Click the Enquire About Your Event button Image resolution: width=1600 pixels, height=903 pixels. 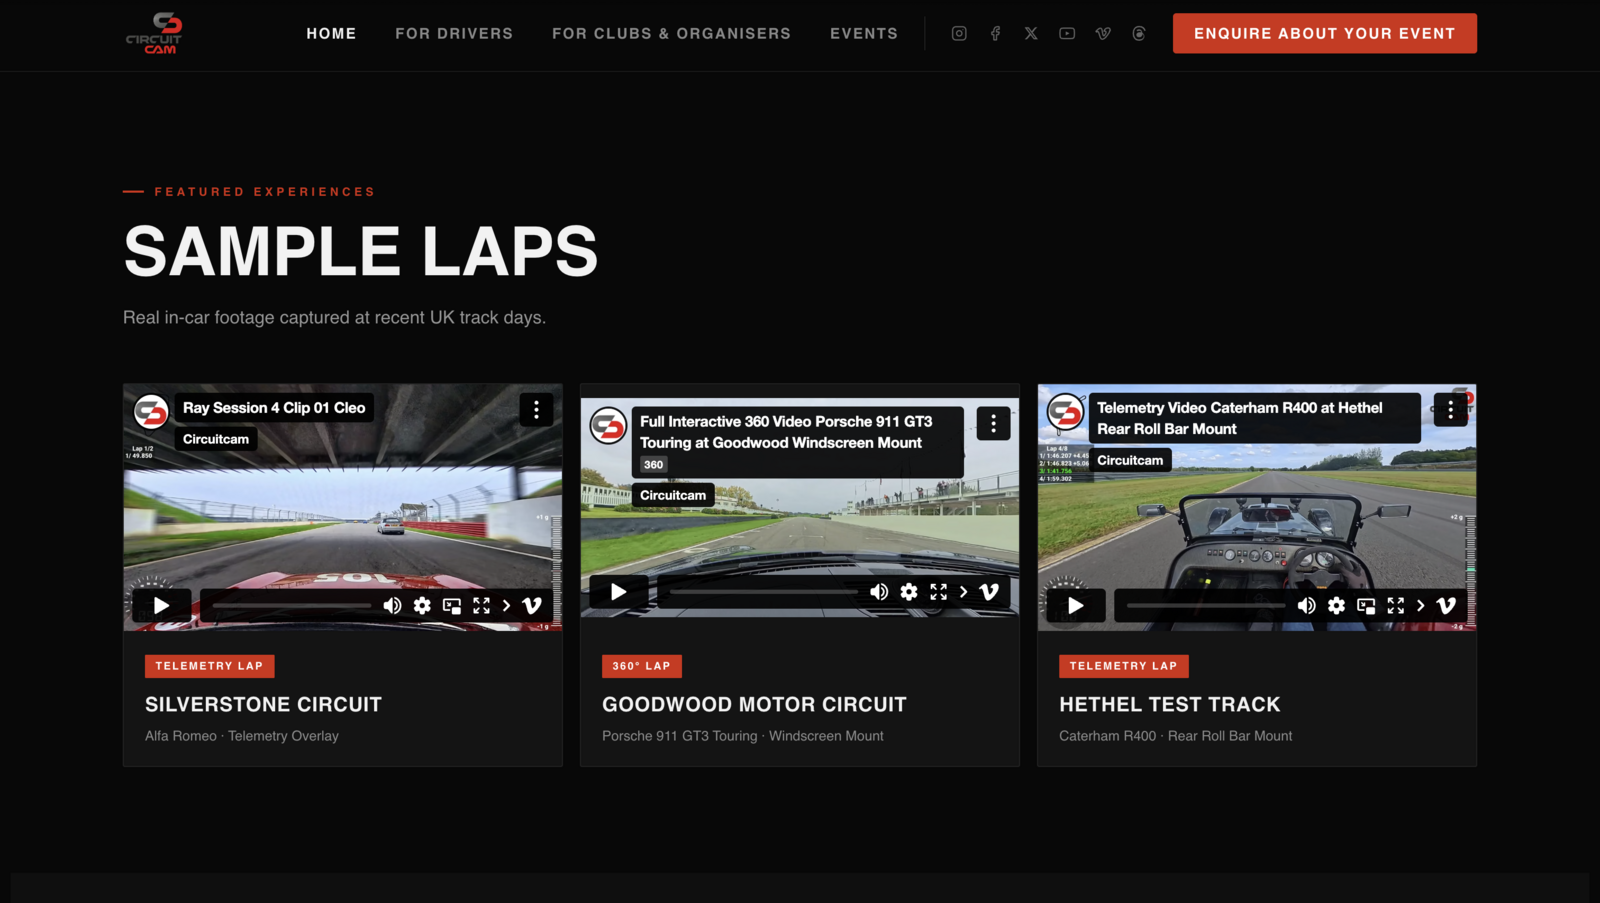click(x=1324, y=33)
